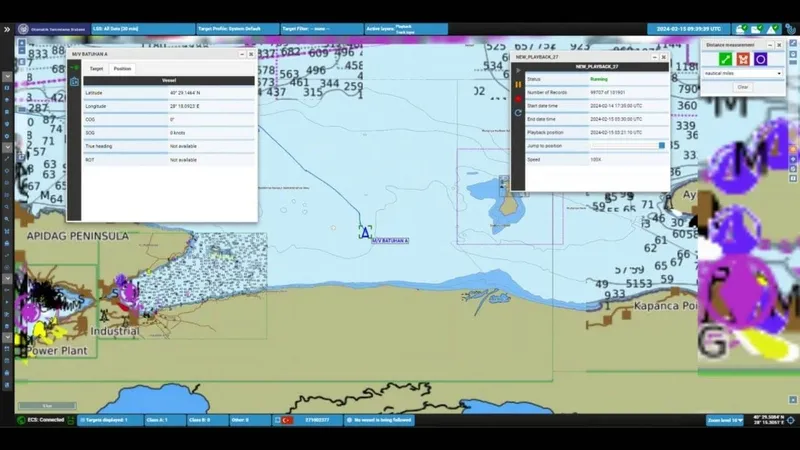The width and height of the screenshot is (800, 450).
Task: Select the purple circle measurement tool
Action: [760, 59]
